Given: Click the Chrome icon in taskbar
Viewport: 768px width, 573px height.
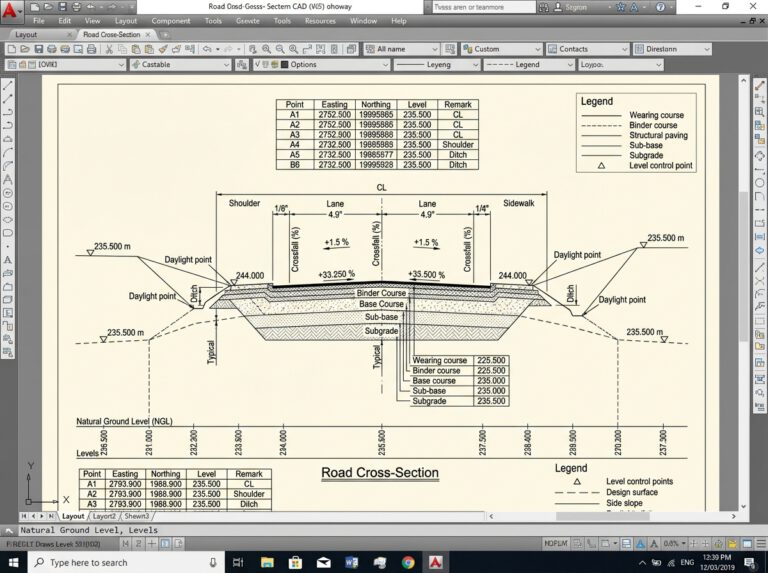Looking at the screenshot, I should [x=408, y=562].
